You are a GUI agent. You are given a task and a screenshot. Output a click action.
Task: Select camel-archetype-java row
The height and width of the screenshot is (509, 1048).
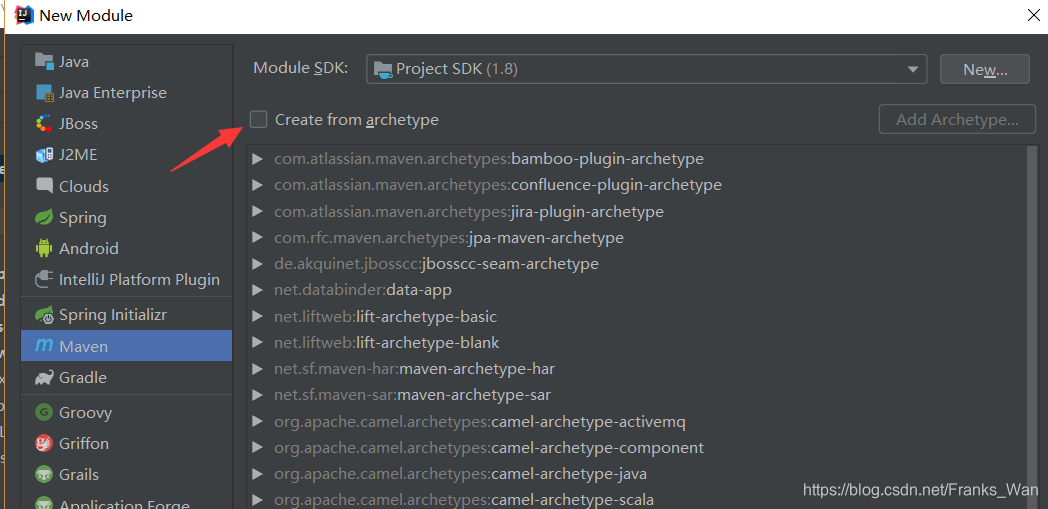[638, 474]
